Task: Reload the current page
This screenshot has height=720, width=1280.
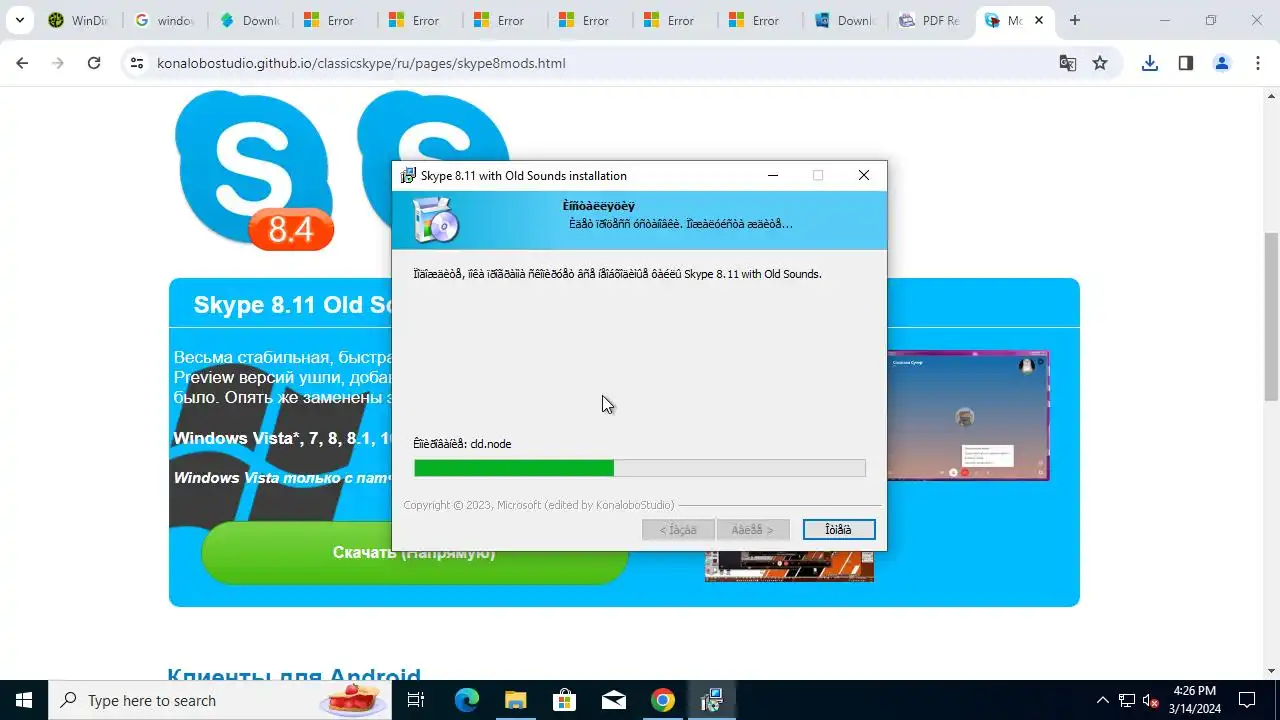Action: 94,63
